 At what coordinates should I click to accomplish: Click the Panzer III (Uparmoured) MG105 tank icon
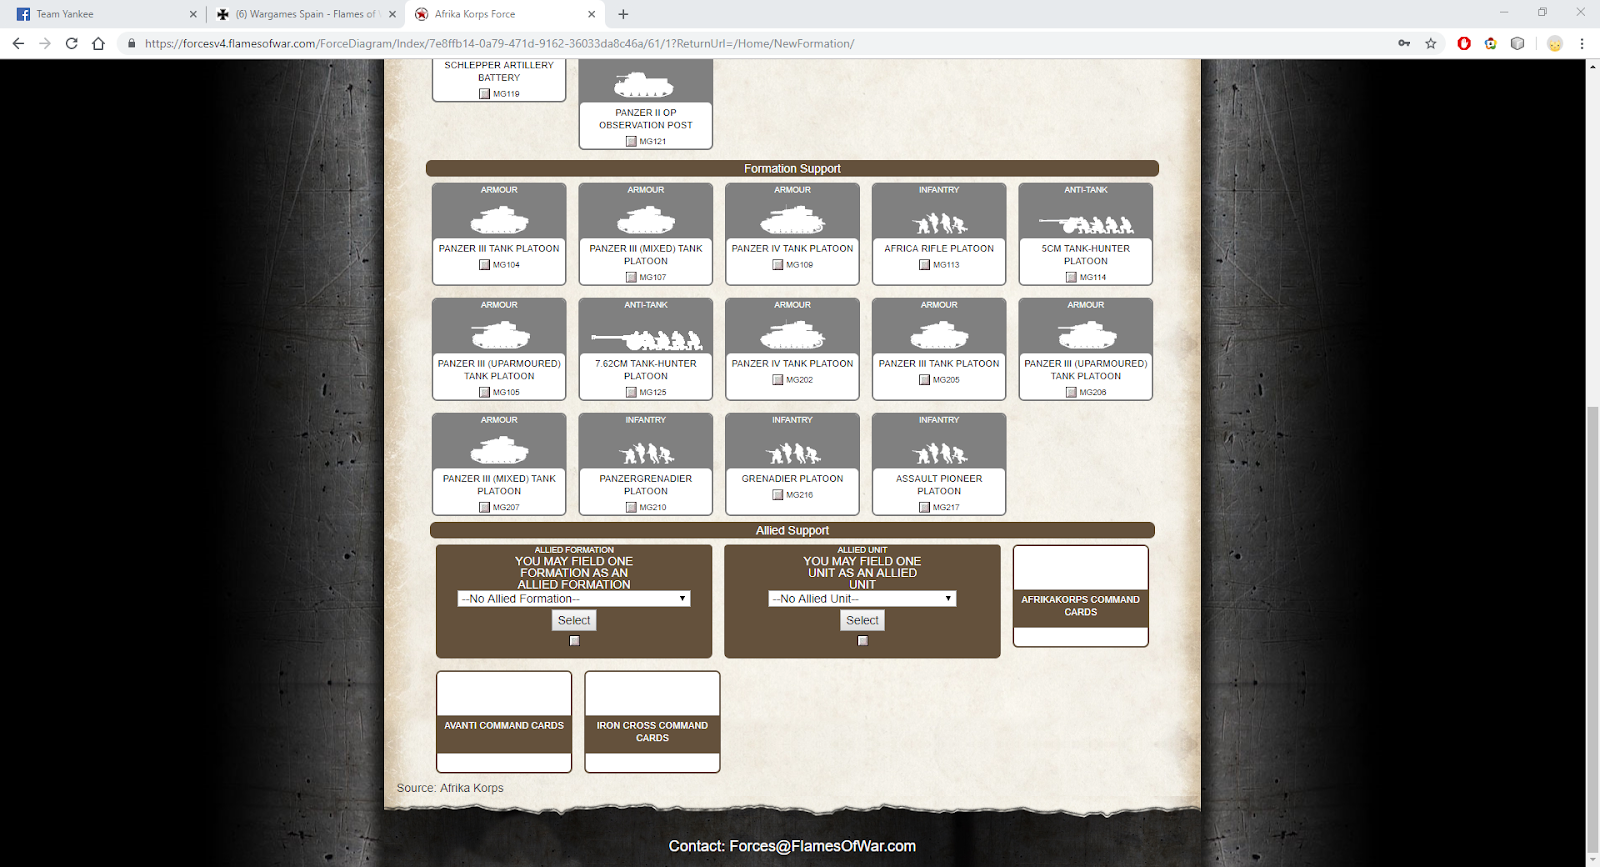click(499, 334)
